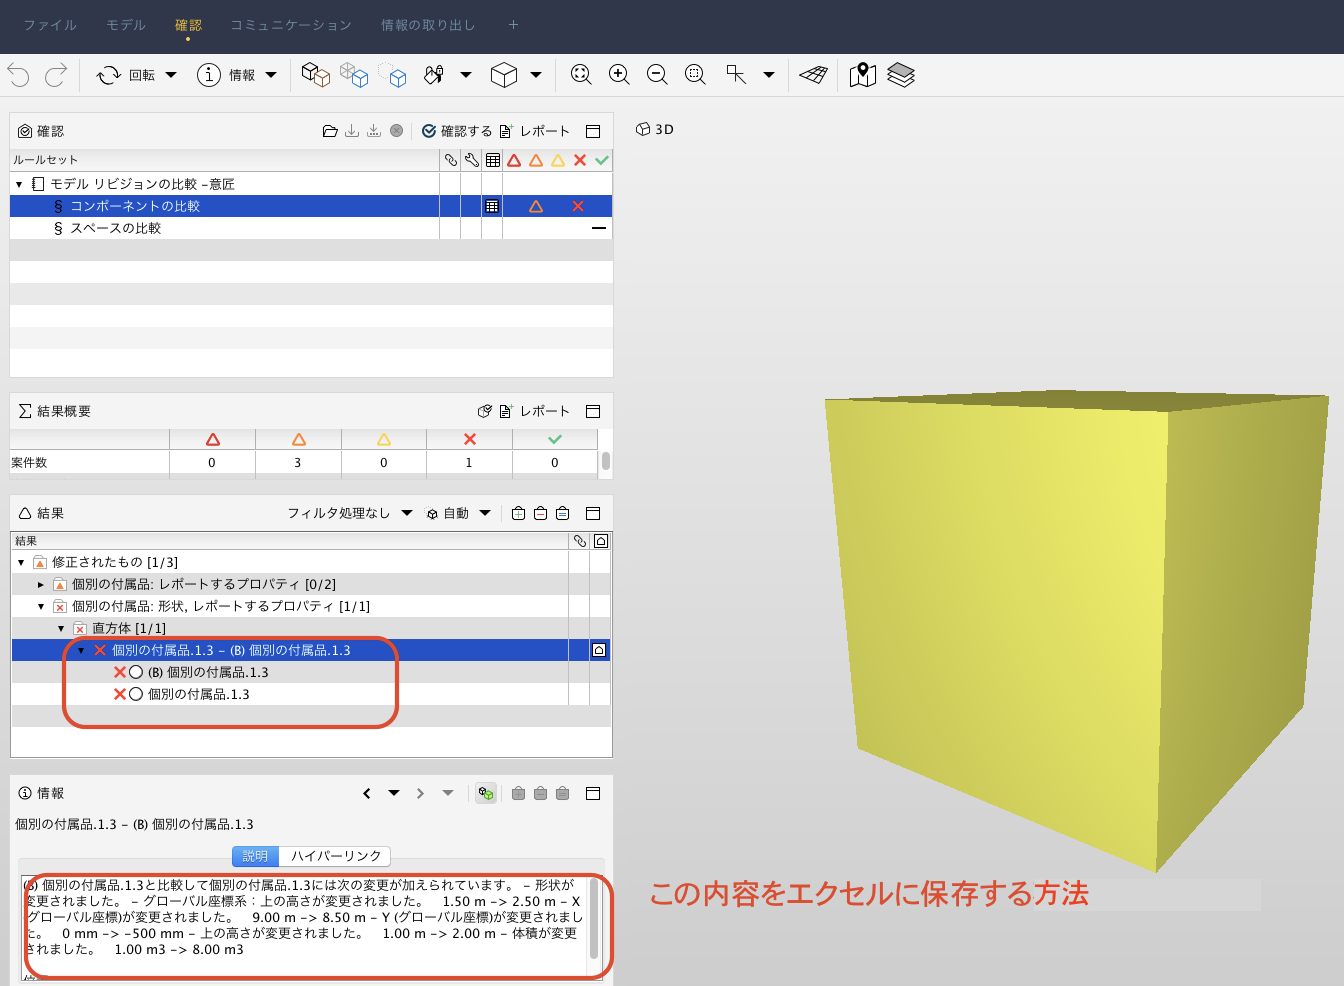
Task: Open the フィルタ処理なし dropdown
Action: pos(350,513)
